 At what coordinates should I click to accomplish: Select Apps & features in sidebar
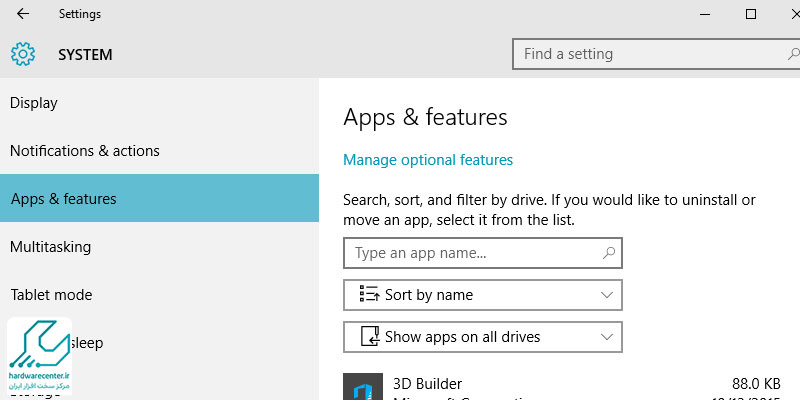[x=159, y=198]
